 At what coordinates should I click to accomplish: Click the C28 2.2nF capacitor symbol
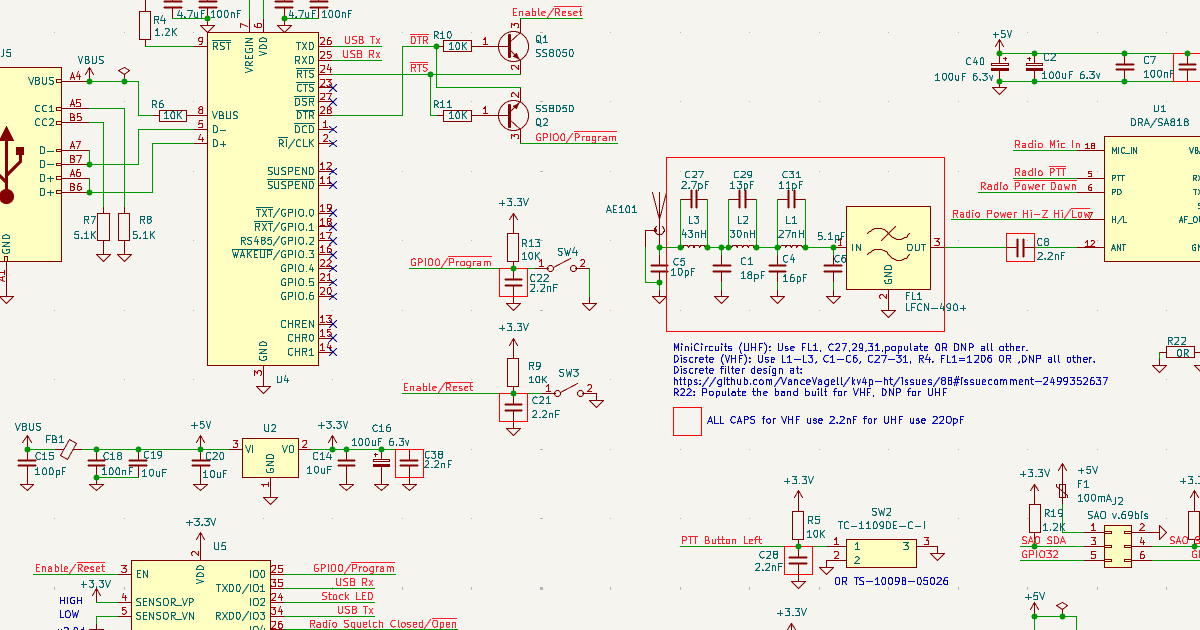797,561
